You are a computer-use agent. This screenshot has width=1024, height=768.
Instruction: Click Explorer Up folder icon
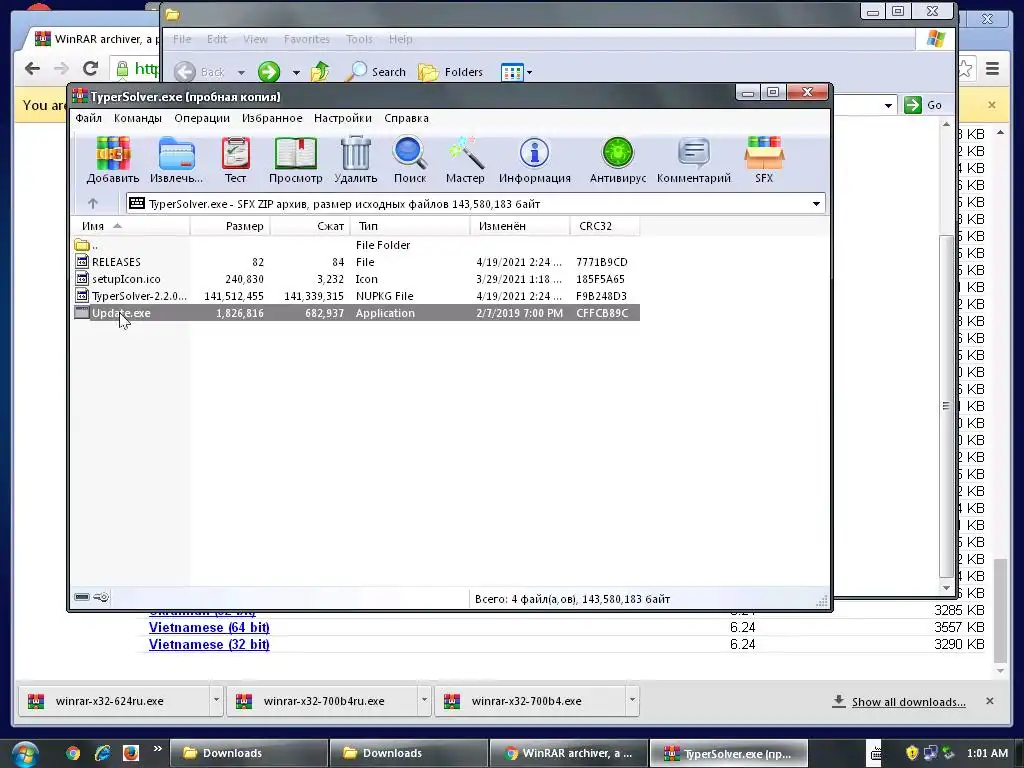pos(320,72)
